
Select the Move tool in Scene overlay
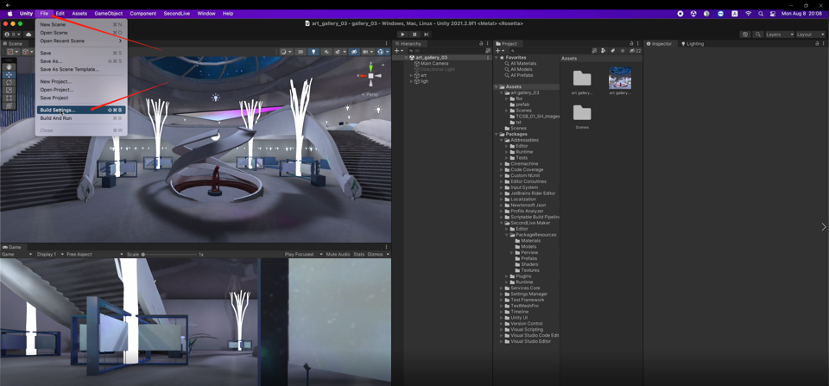coord(9,75)
